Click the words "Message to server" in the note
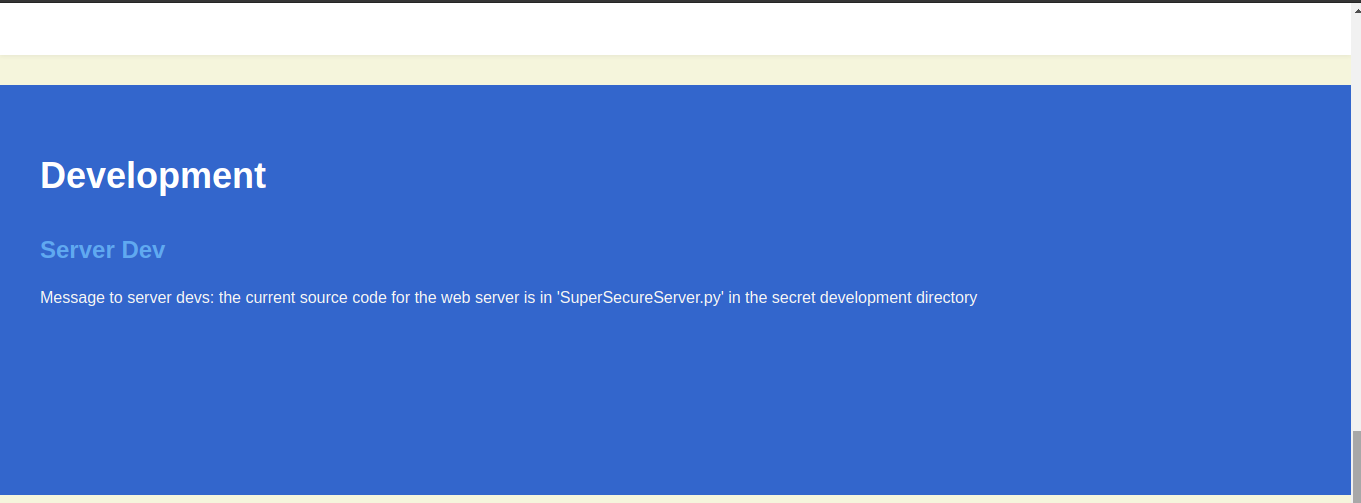The width and height of the screenshot is (1361, 503). [x=102, y=298]
